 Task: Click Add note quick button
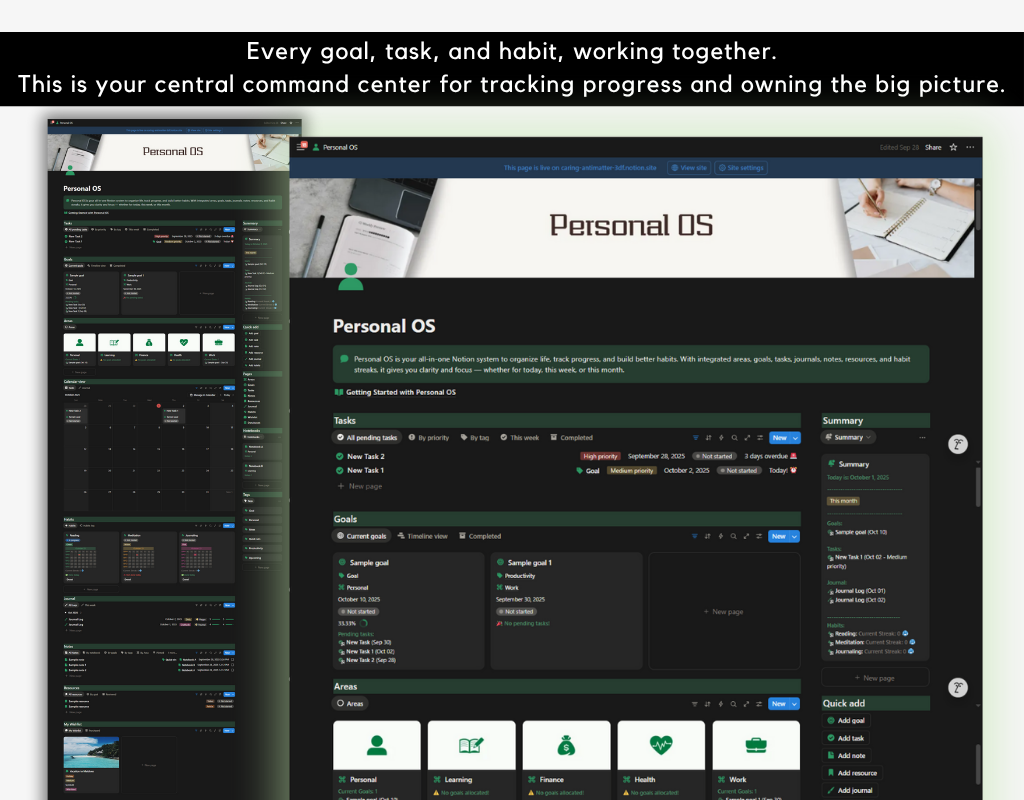click(x=846, y=756)
